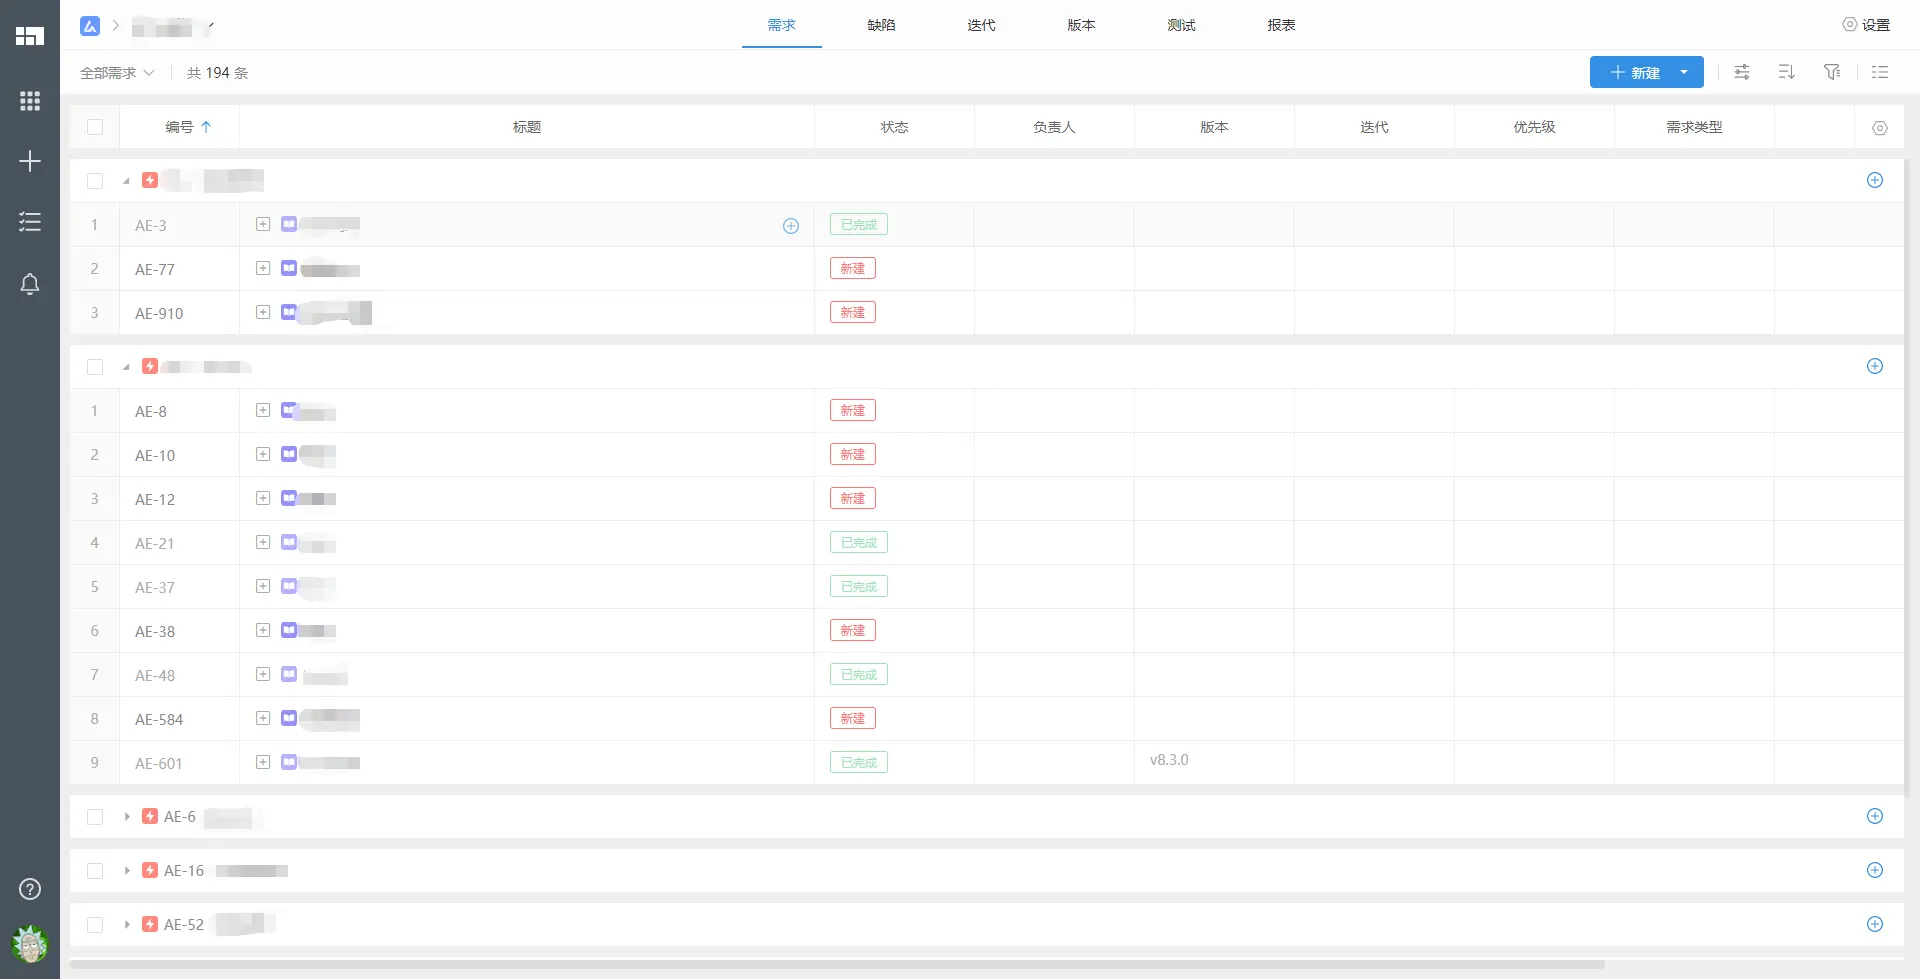This screenshot has height=979, width=1920.
Task: Open the filter funnel icon
Action: tap(1832, 72)
